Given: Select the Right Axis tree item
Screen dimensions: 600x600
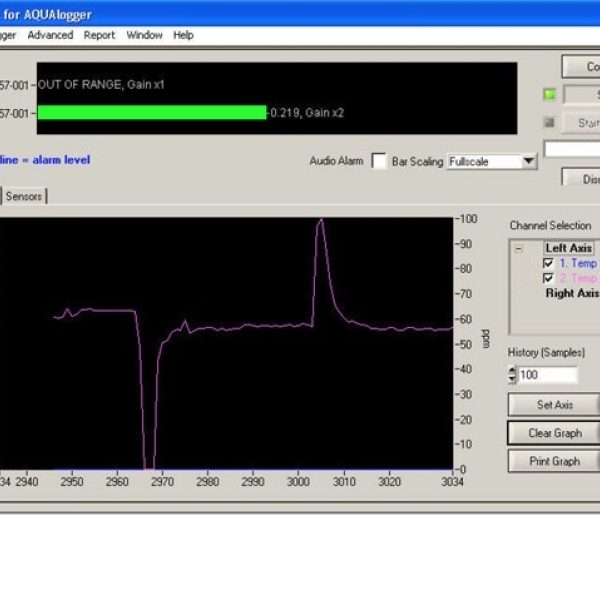Looking at the screenshot, I should (572, 293).
